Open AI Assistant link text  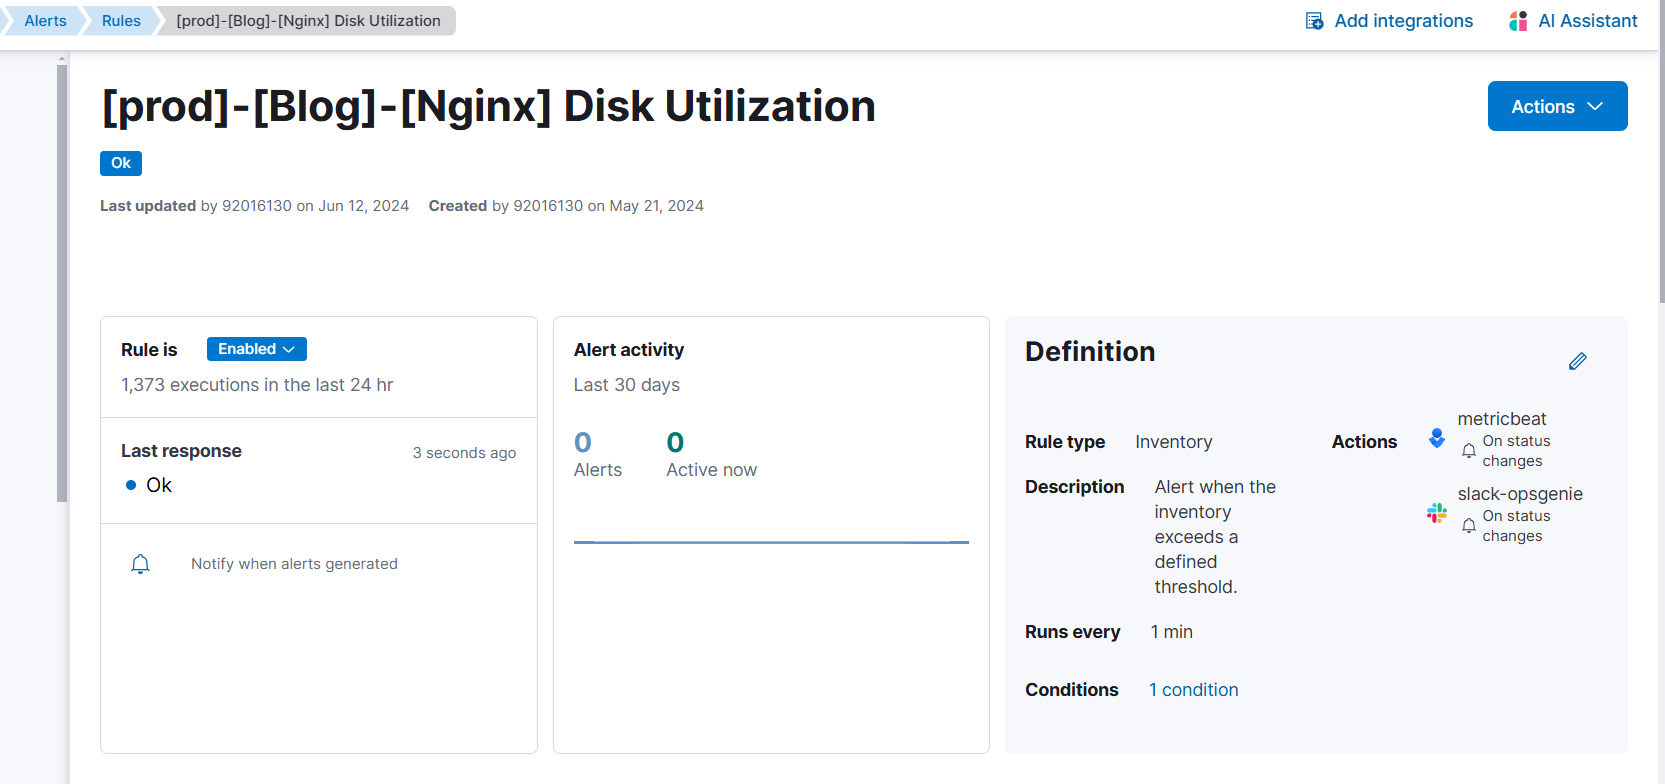coord(1588,21)
